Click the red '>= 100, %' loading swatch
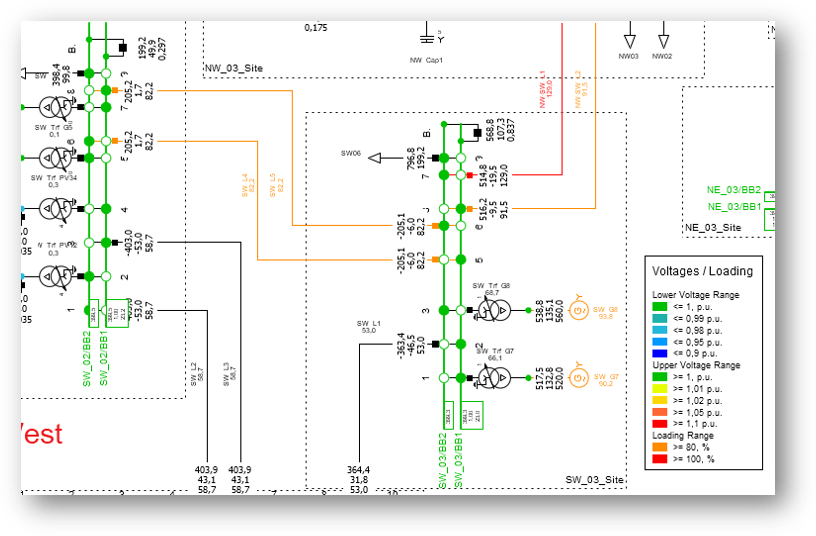Screen dimensions: 816x536 [x=659, y=459]
